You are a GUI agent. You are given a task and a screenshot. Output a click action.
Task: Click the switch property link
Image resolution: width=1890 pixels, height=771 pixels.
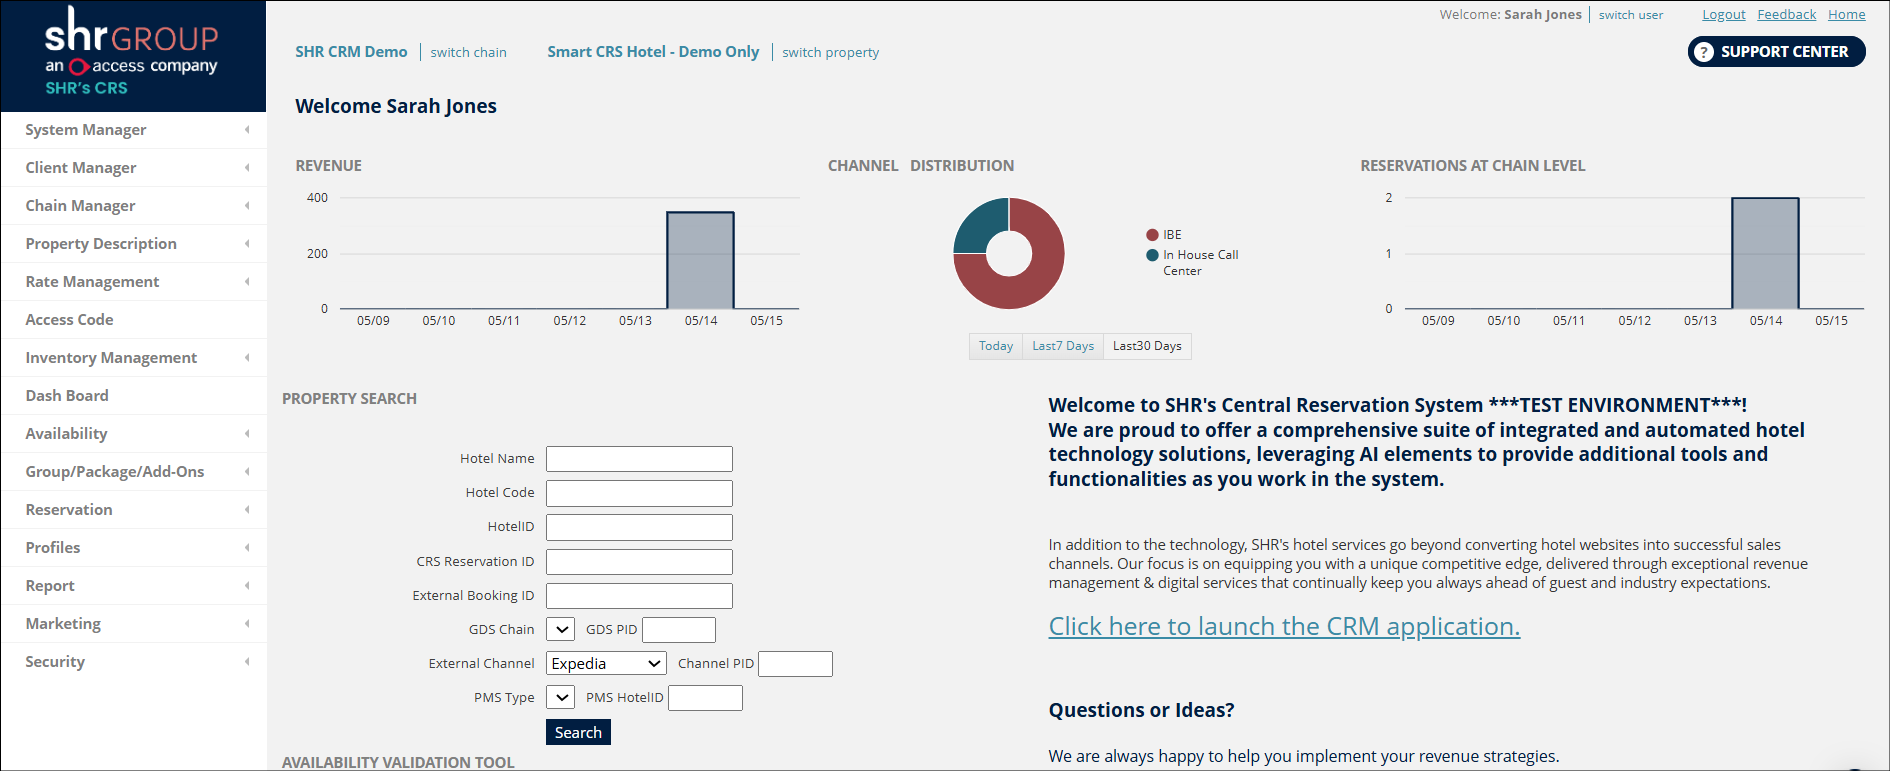click(x=830, y=53)
